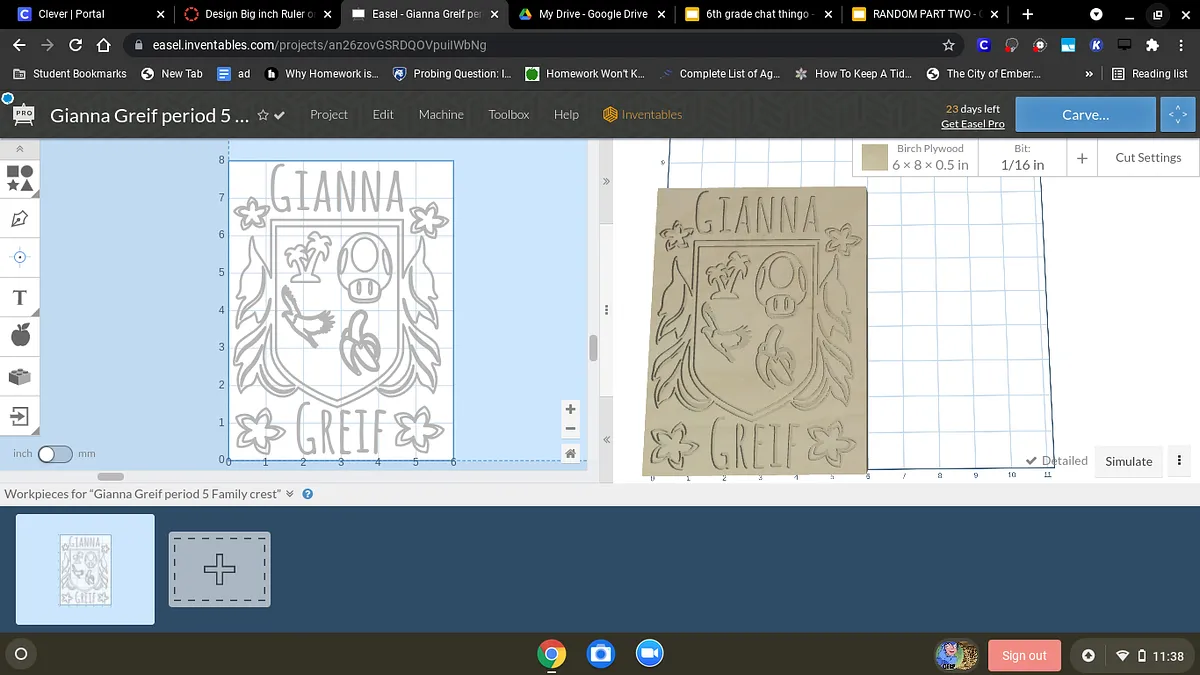Toggle units between inch and mm

coord(54,454)
